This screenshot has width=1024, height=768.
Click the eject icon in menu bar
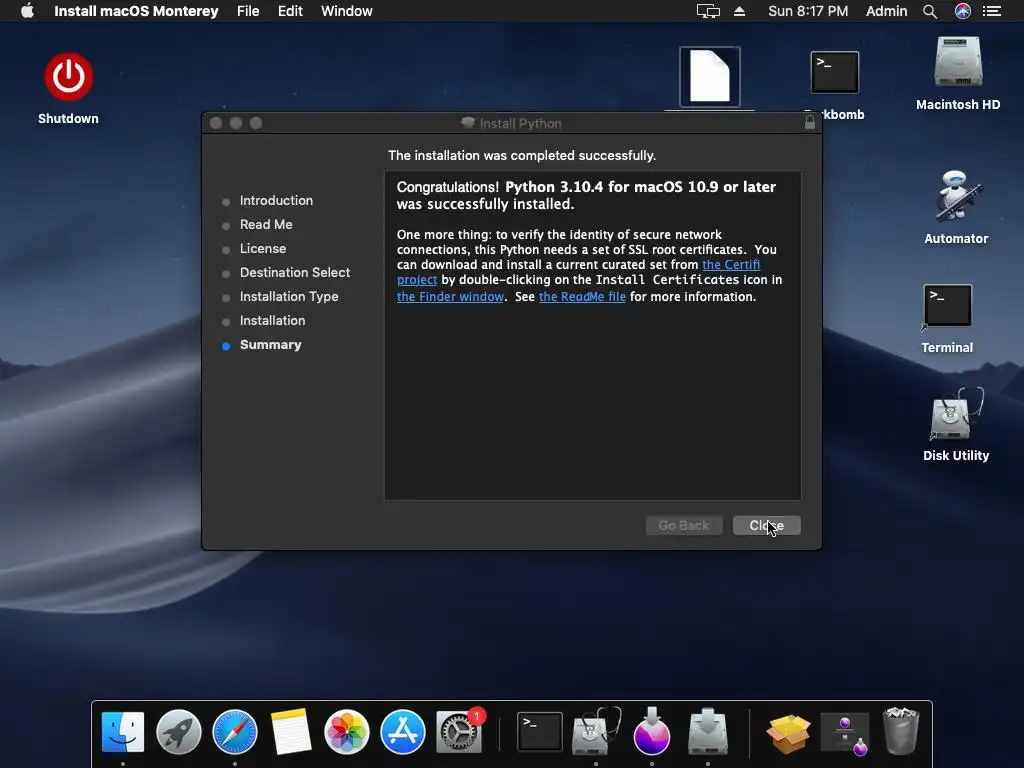tap(739, 11)
